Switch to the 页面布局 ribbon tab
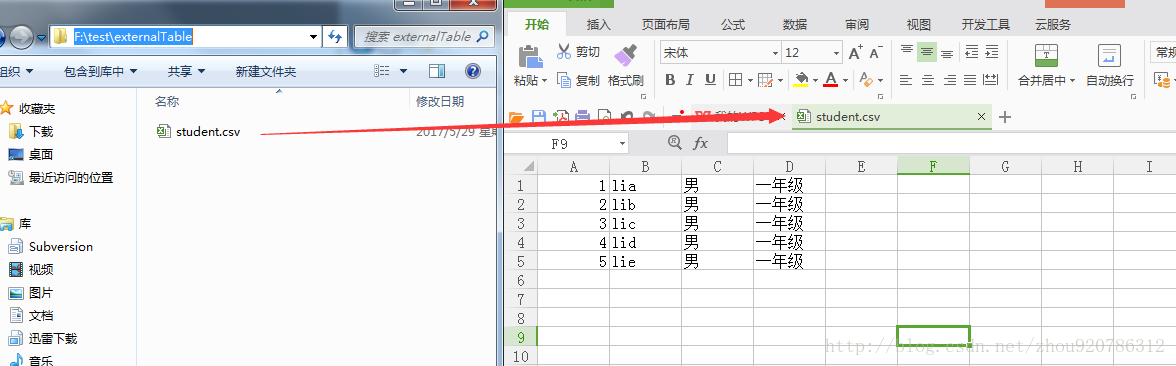This screenshot has height=366, width=1176. [x=665, y=25]
